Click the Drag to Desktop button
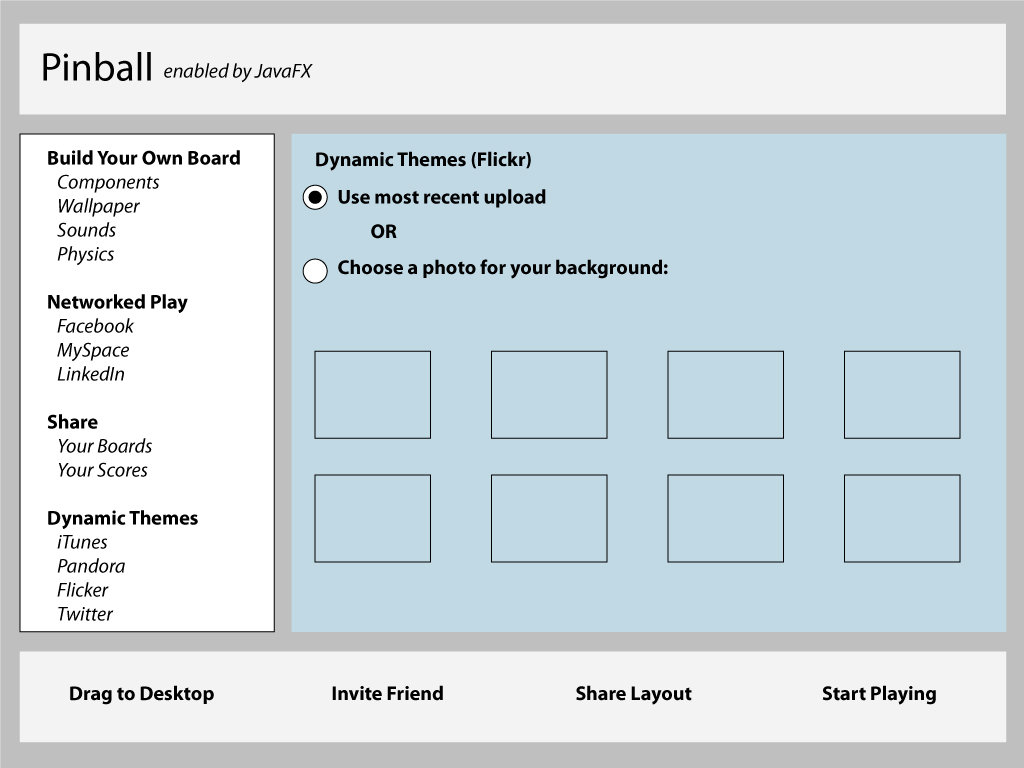The height and width of the screenshot is (768, 1024). click(141, 694)
